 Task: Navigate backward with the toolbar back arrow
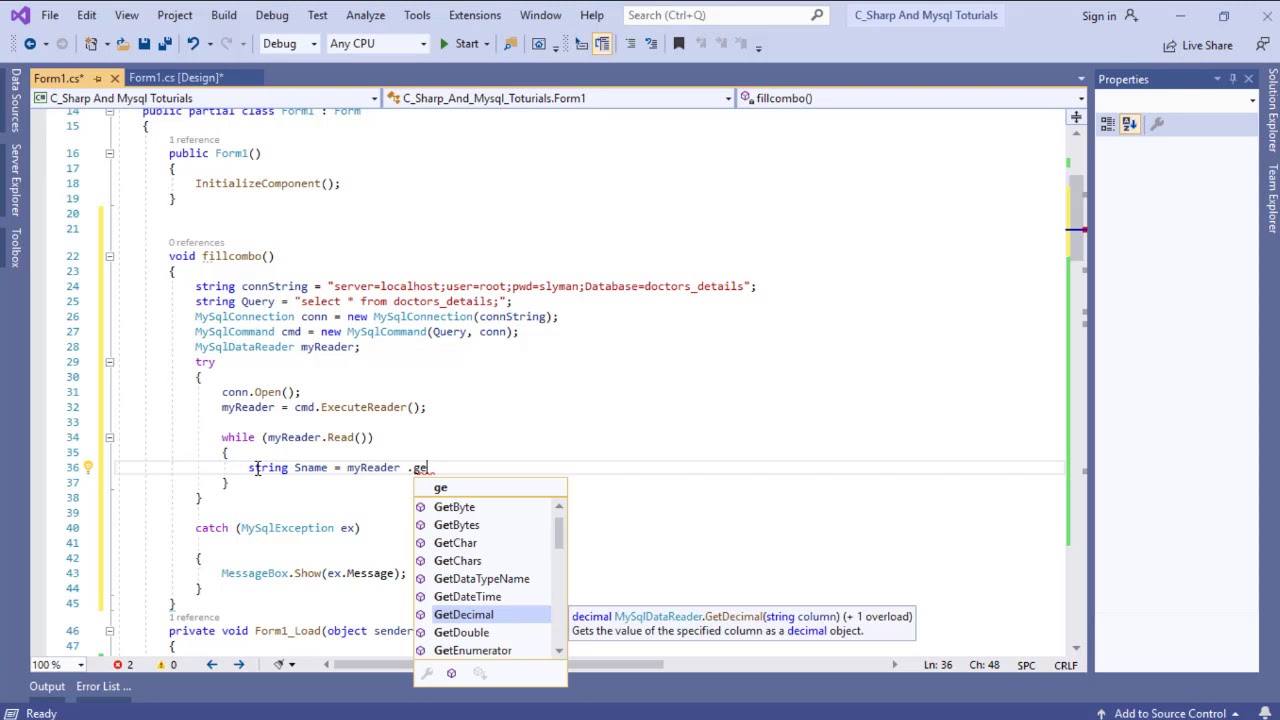(x=30, y=44)
